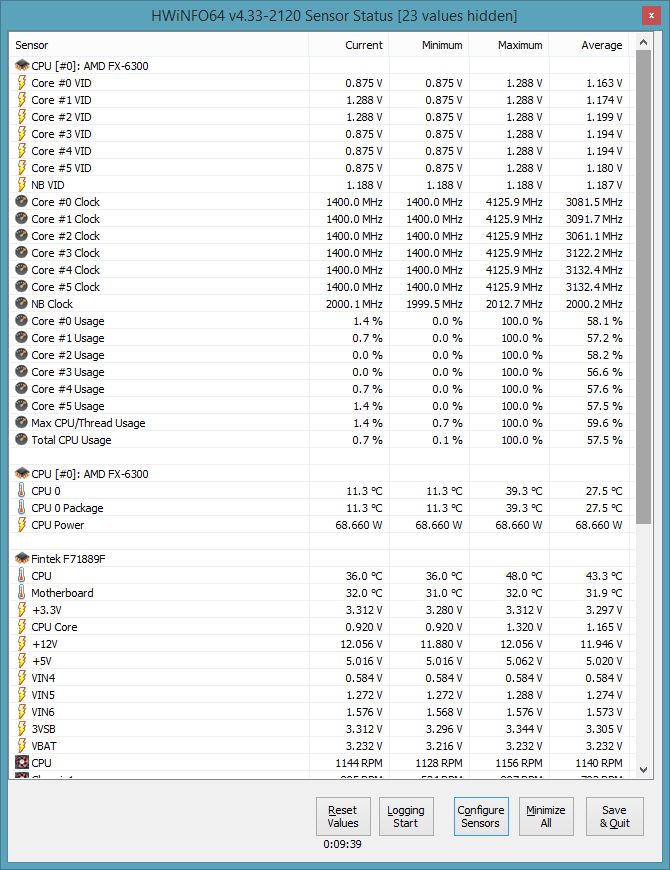The height and width of the screenshot is (870, 670).
Task: Click the Reset Values button
Action: [343, 816]
